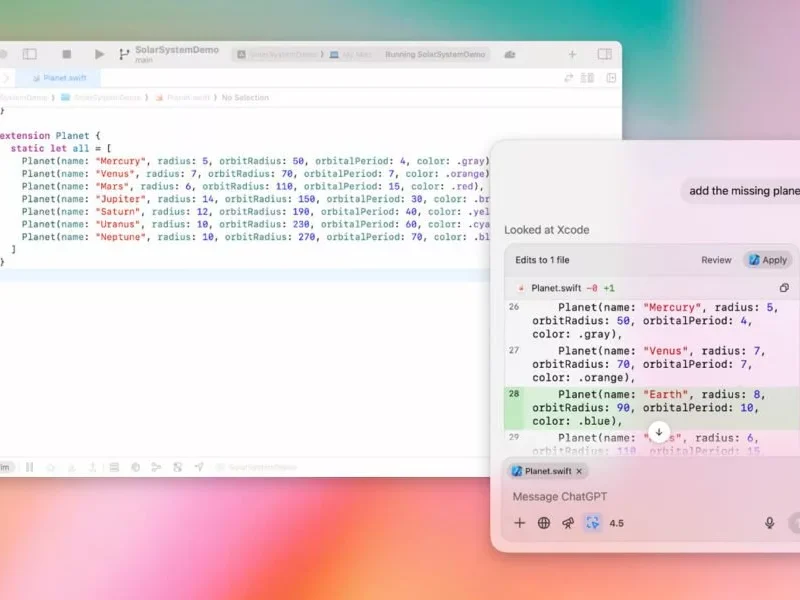The height and width of the screenshot is (600, 800).
Task: Click the tools icon beside the globe
Action: pos(568,523)
